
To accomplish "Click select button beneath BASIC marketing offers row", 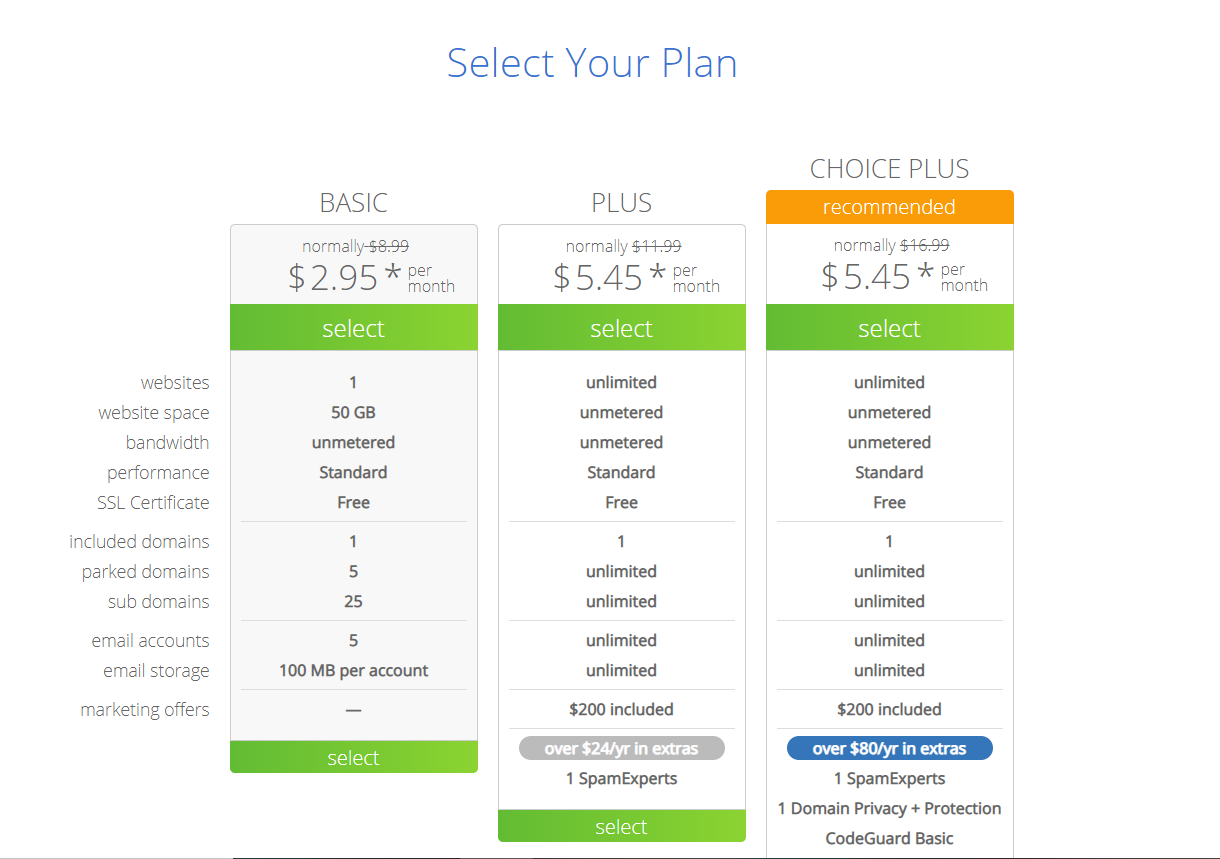I will 354,757.
